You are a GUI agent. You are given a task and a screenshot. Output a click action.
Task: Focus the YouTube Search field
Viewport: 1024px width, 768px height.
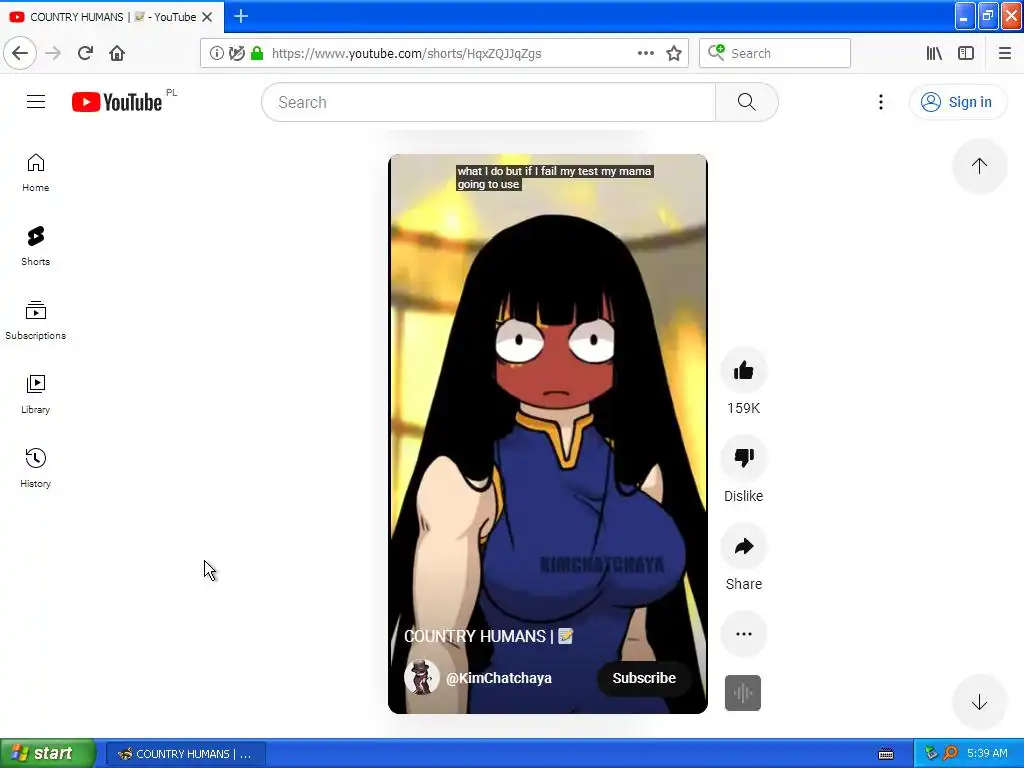(488, 102)
